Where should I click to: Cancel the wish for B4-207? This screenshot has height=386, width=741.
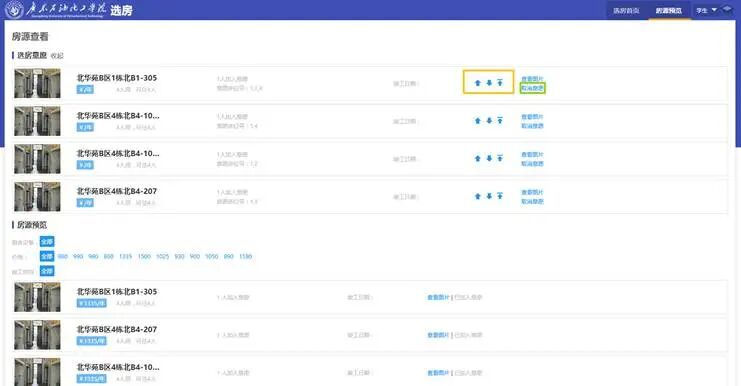pyautogui.click(x=532, y=202)
